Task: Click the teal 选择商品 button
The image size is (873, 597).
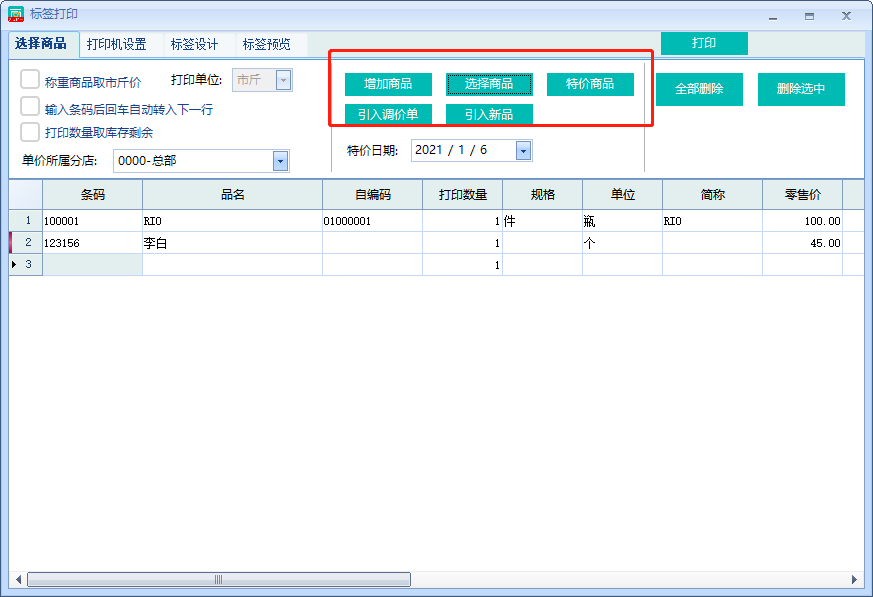Action: pyautogui.click(x=489, y=84)
